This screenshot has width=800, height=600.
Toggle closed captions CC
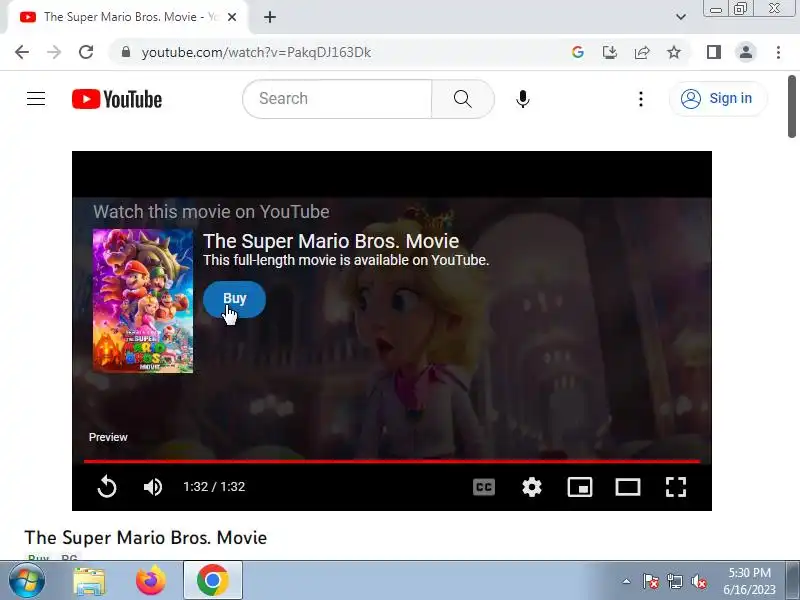pos(484,487)
